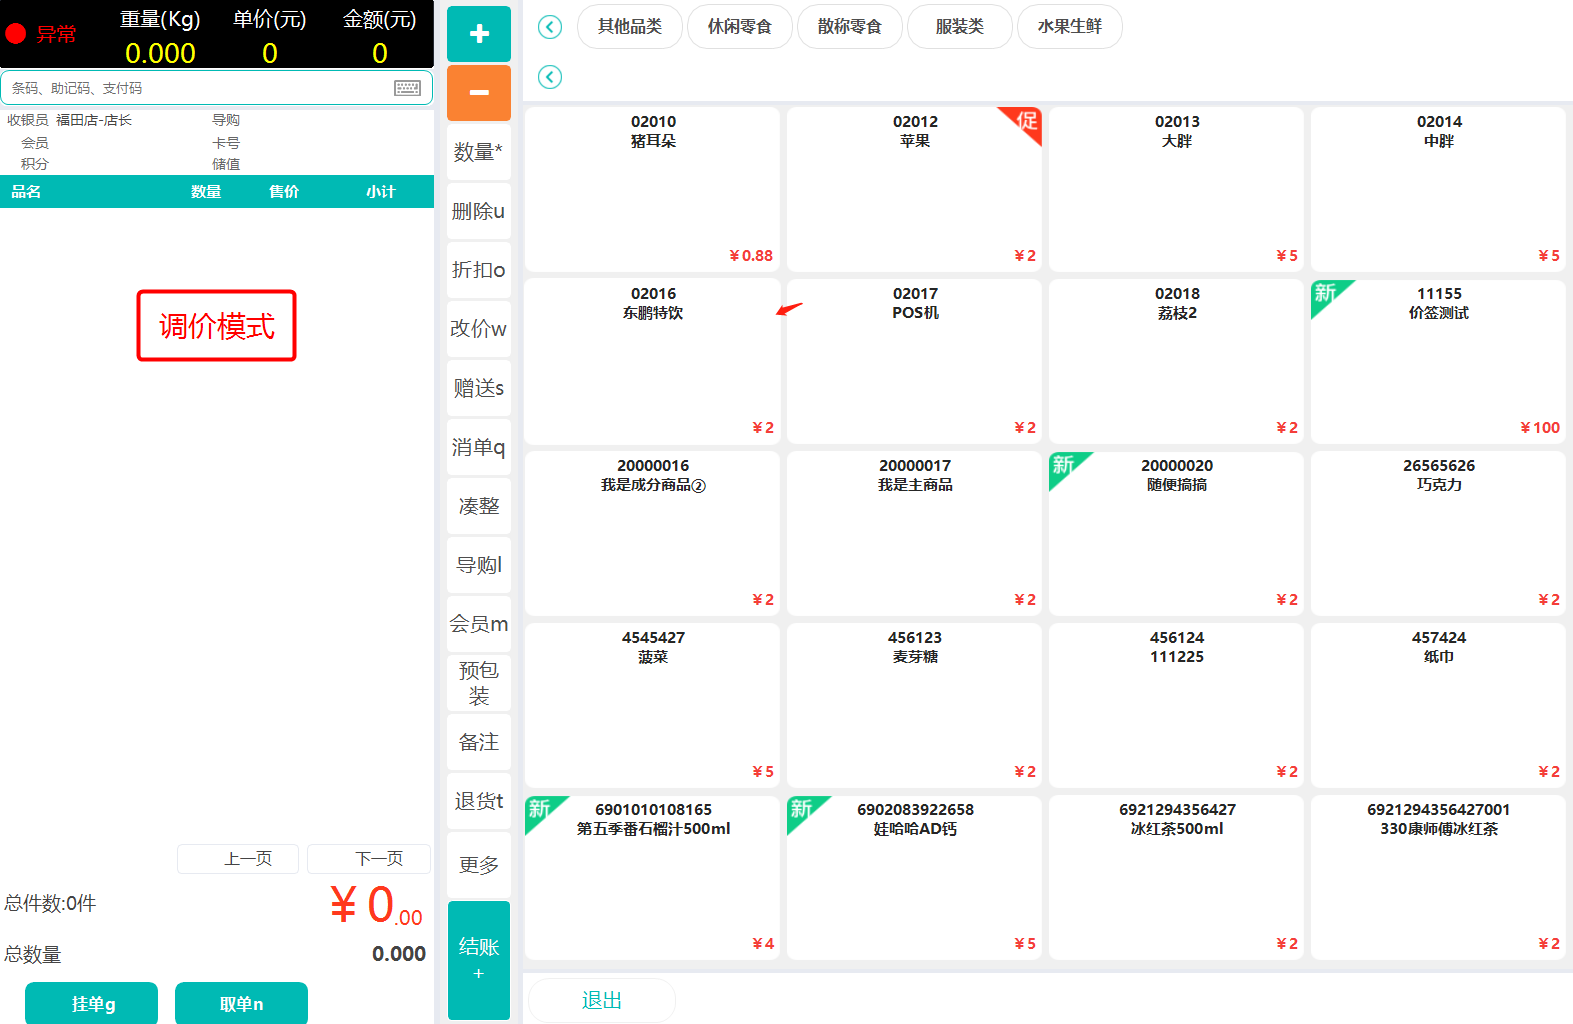Open the 服装类 category tab
Image resolution: width=1573 pixels, height=1024 pixels.
[960, 27]
